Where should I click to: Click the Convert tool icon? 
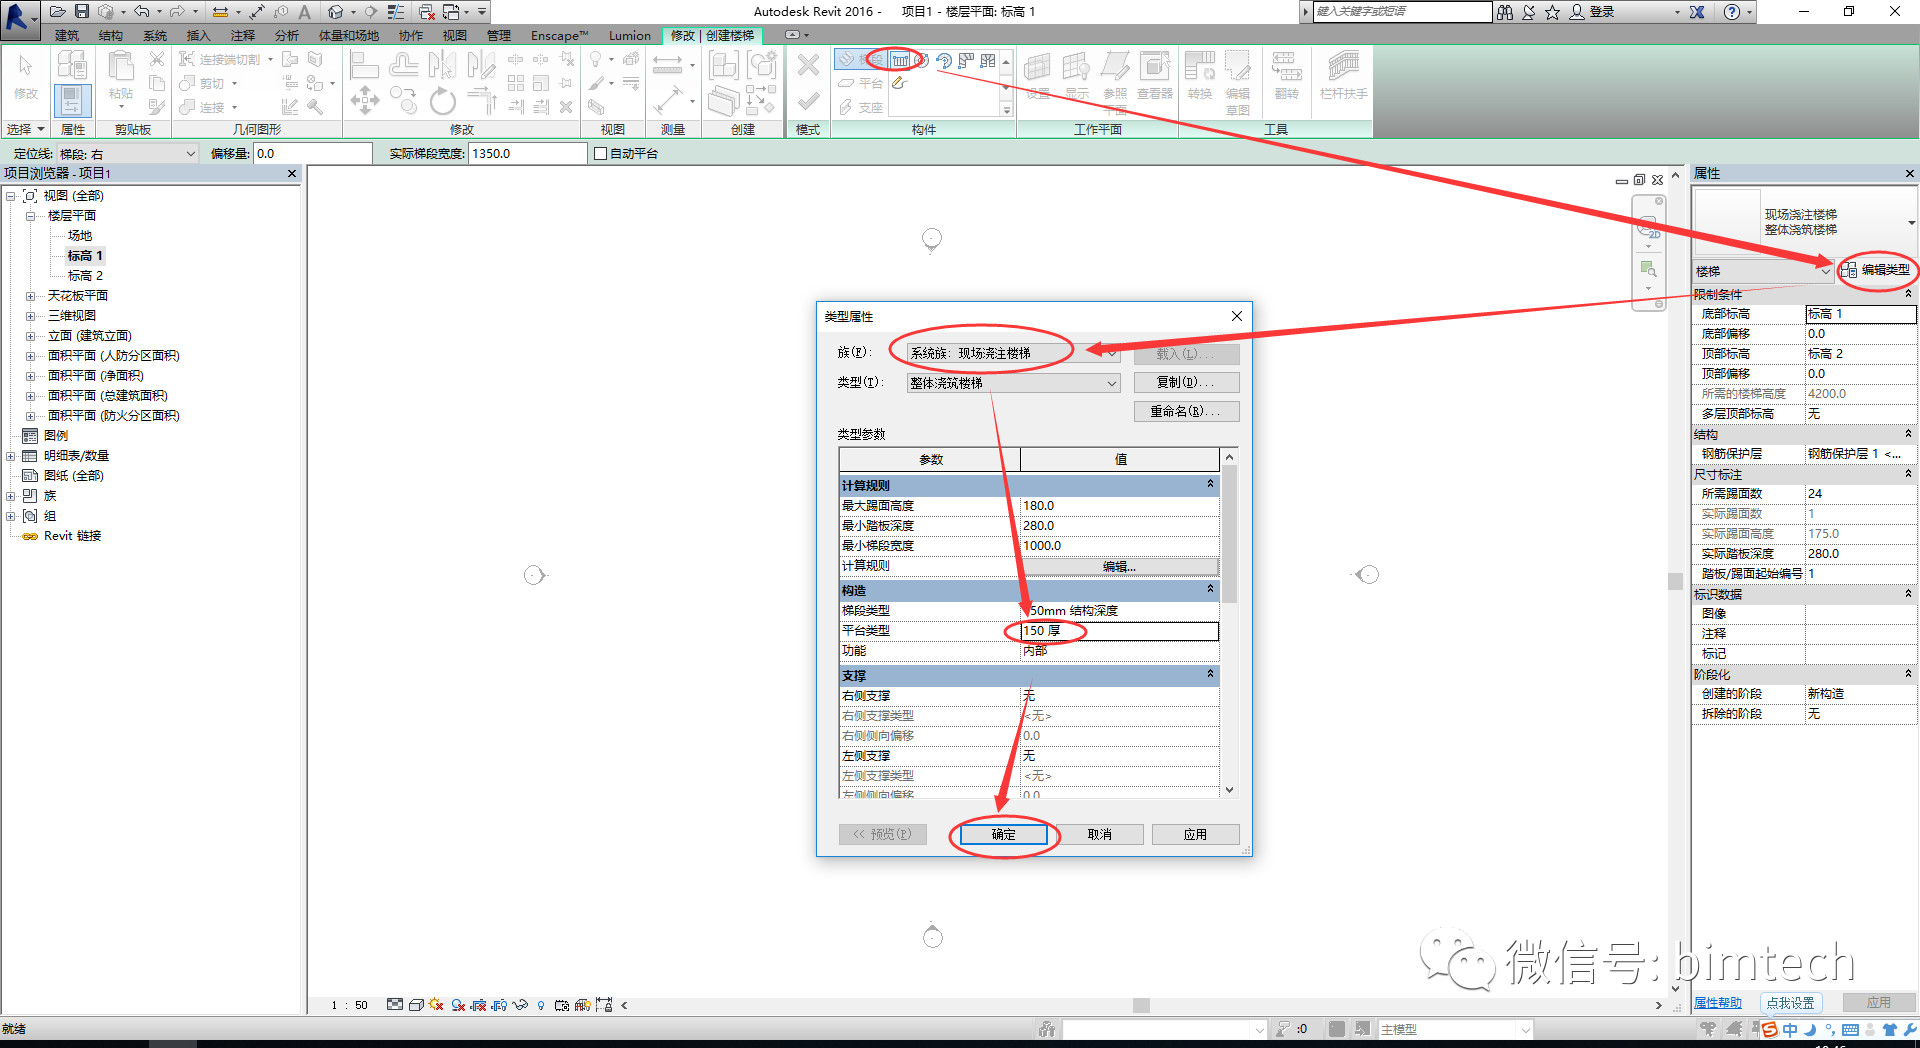(x=1200, y=75)
